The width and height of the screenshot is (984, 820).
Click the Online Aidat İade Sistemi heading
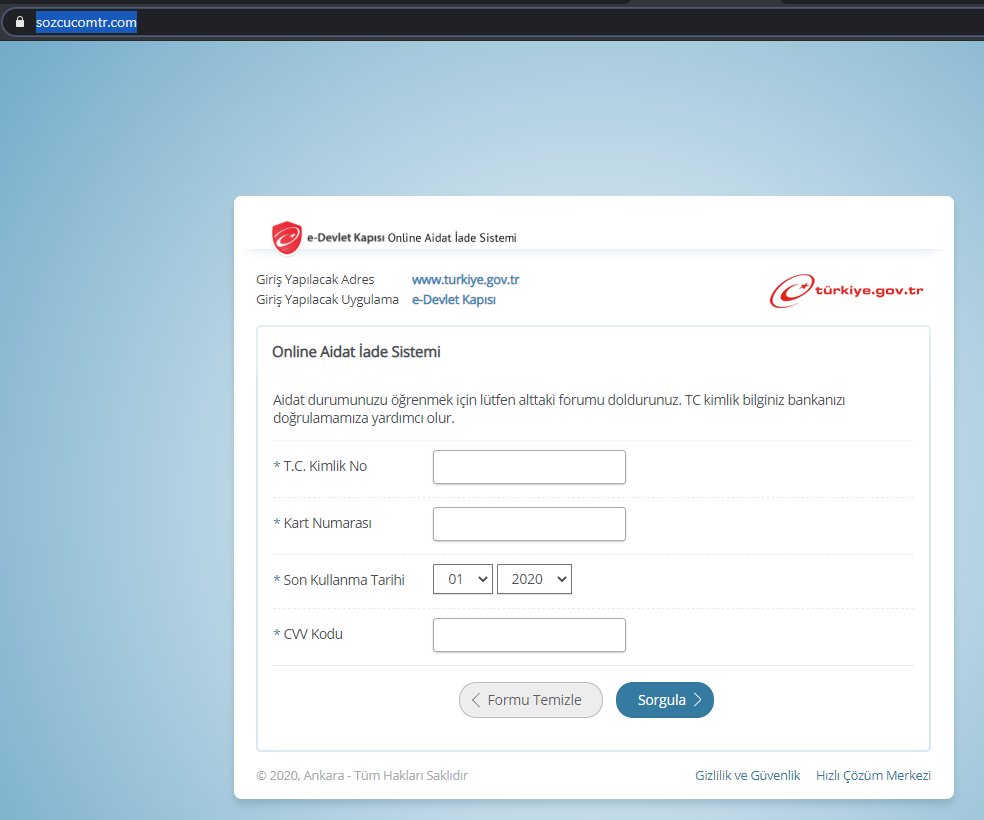(x=356, y=351)
